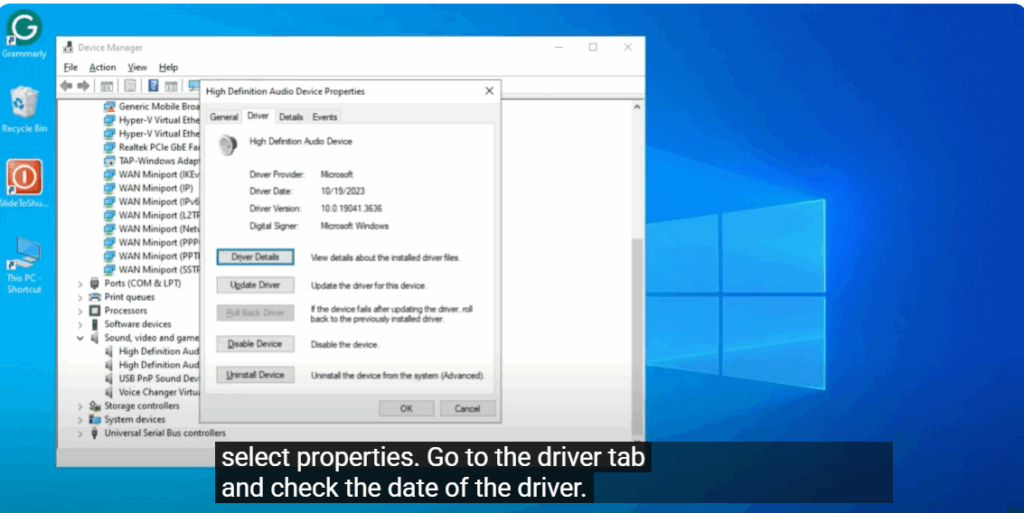This screenshot has height=513, width=1024.
Task: Click the Device Manager vertical scrollbar thumb
Action: pyautogui.click(x=637, y=336)
